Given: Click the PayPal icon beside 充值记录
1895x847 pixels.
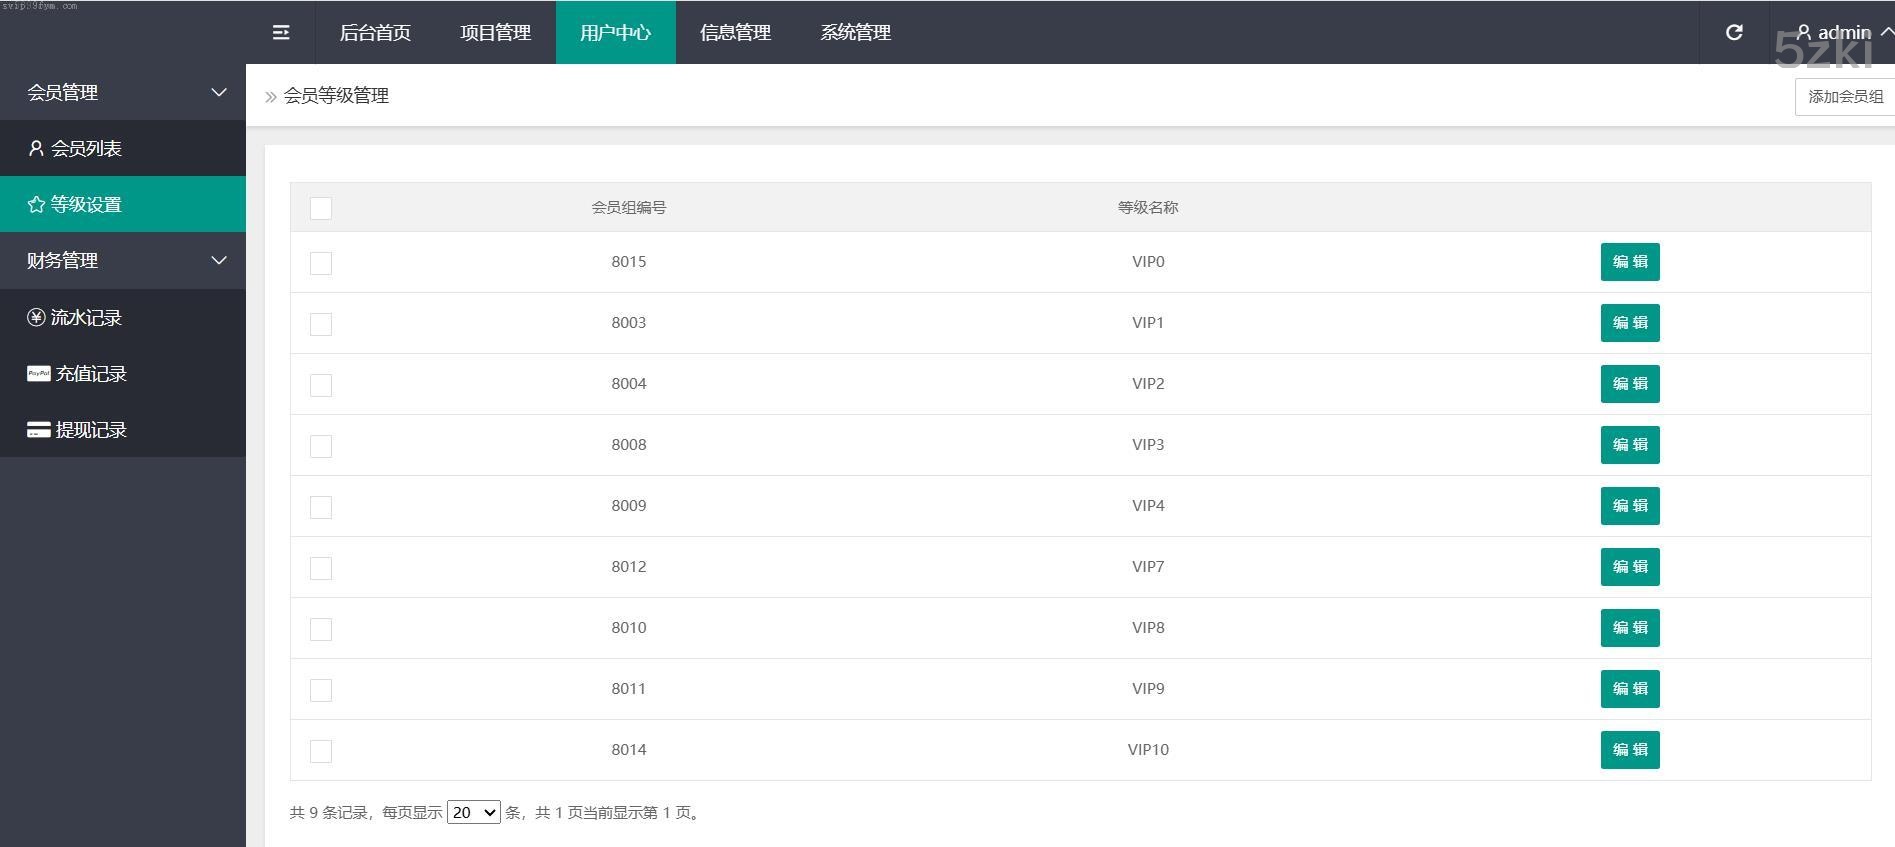Looking at the screenshot, I should [39, 374].
